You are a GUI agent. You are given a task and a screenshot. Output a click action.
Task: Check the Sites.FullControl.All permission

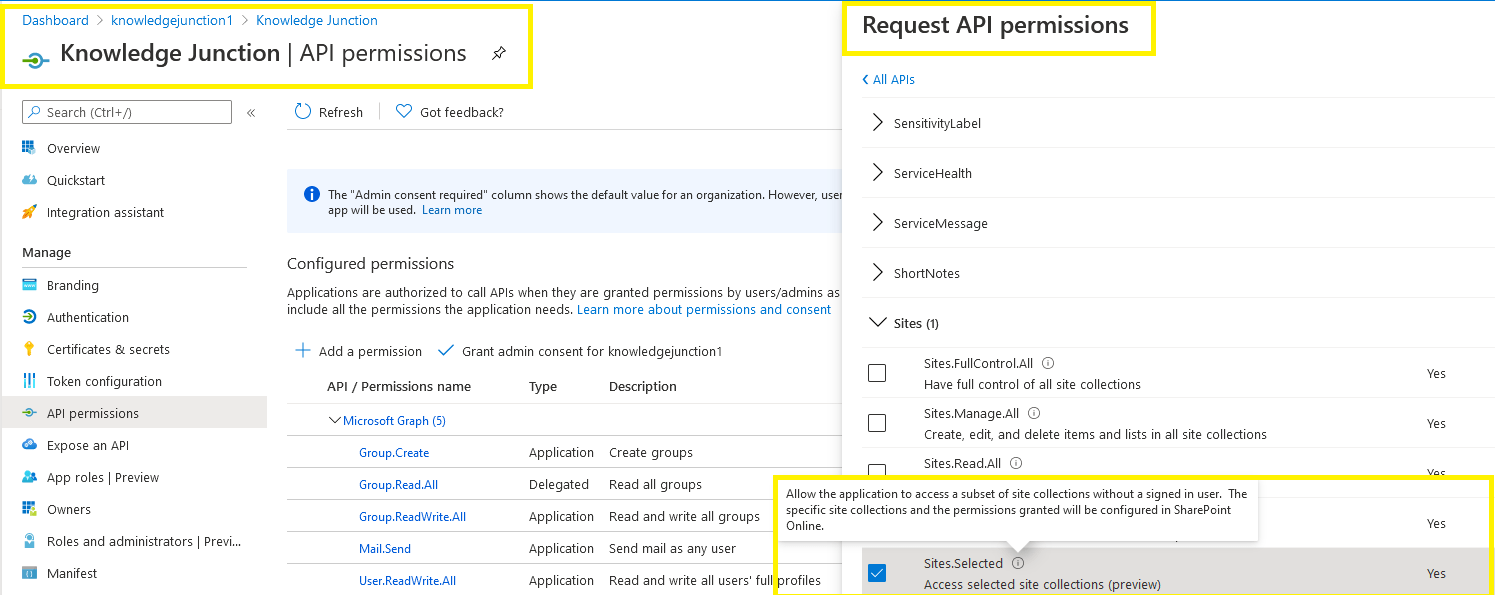[877, 372]
